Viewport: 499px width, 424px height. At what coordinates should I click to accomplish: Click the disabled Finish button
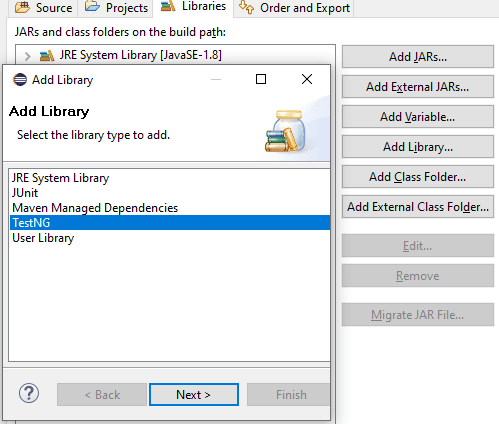(289, 395)
